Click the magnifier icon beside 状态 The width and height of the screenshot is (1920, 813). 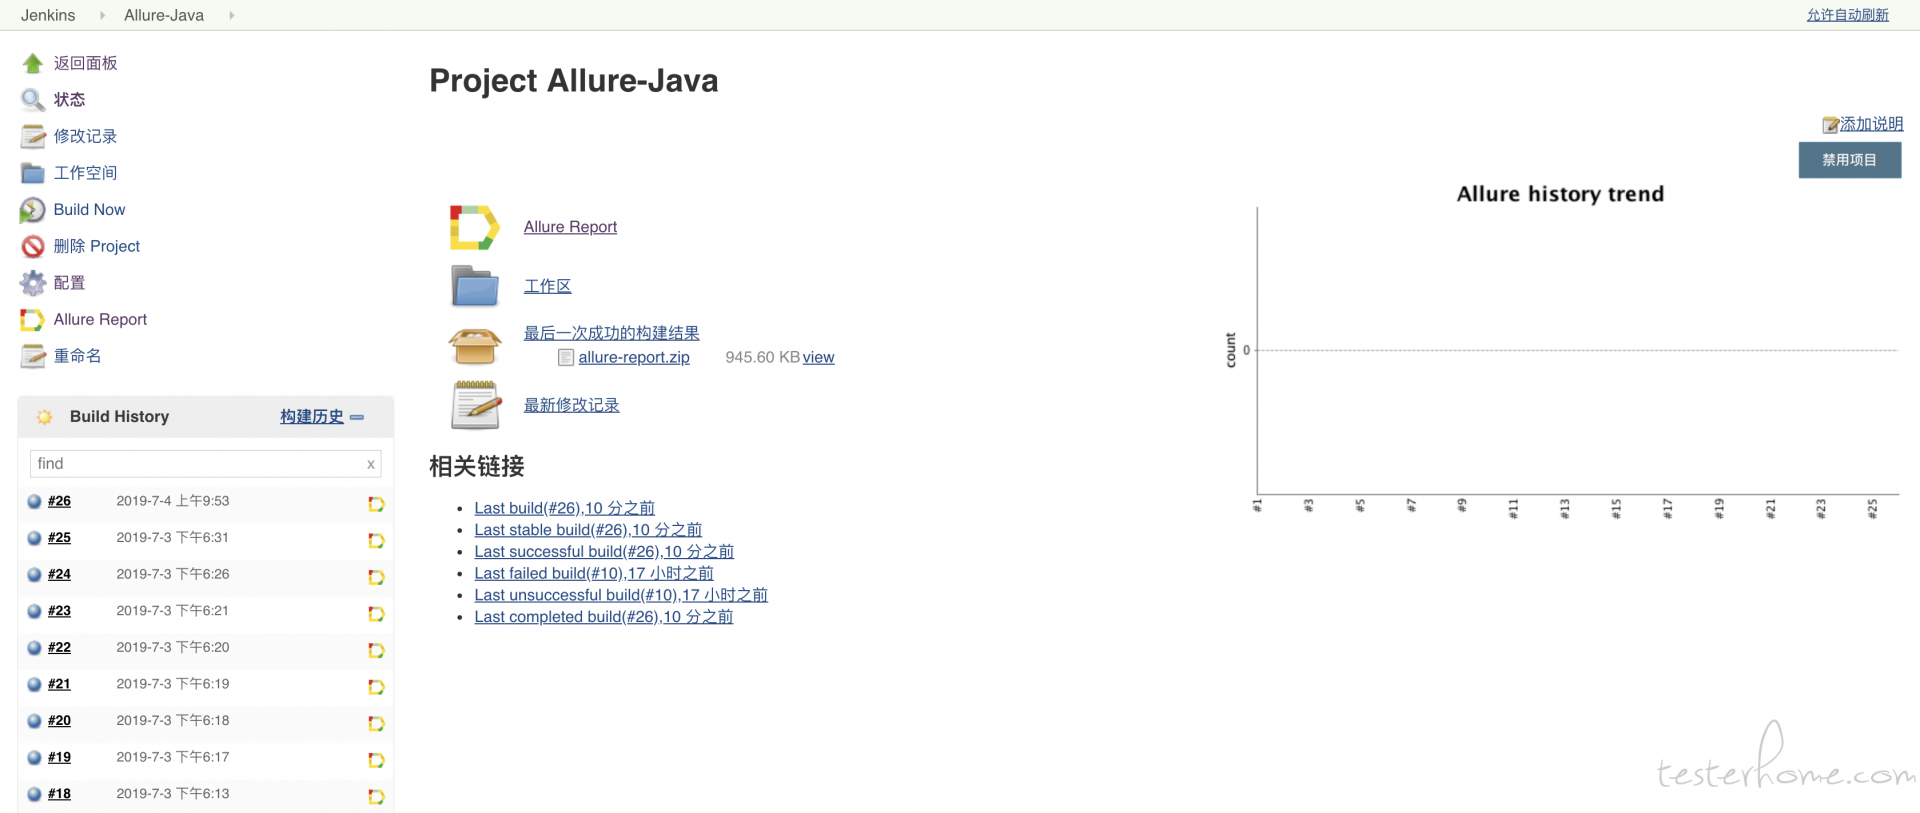33,100
